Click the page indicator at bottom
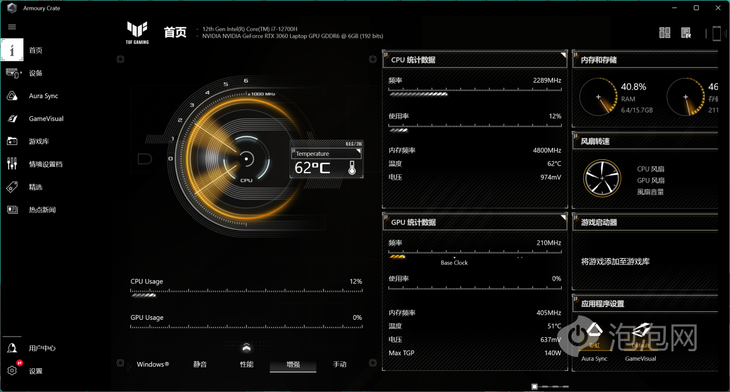Image resolution: width=730 pixels, height=392 pixels. coord(550,386)
